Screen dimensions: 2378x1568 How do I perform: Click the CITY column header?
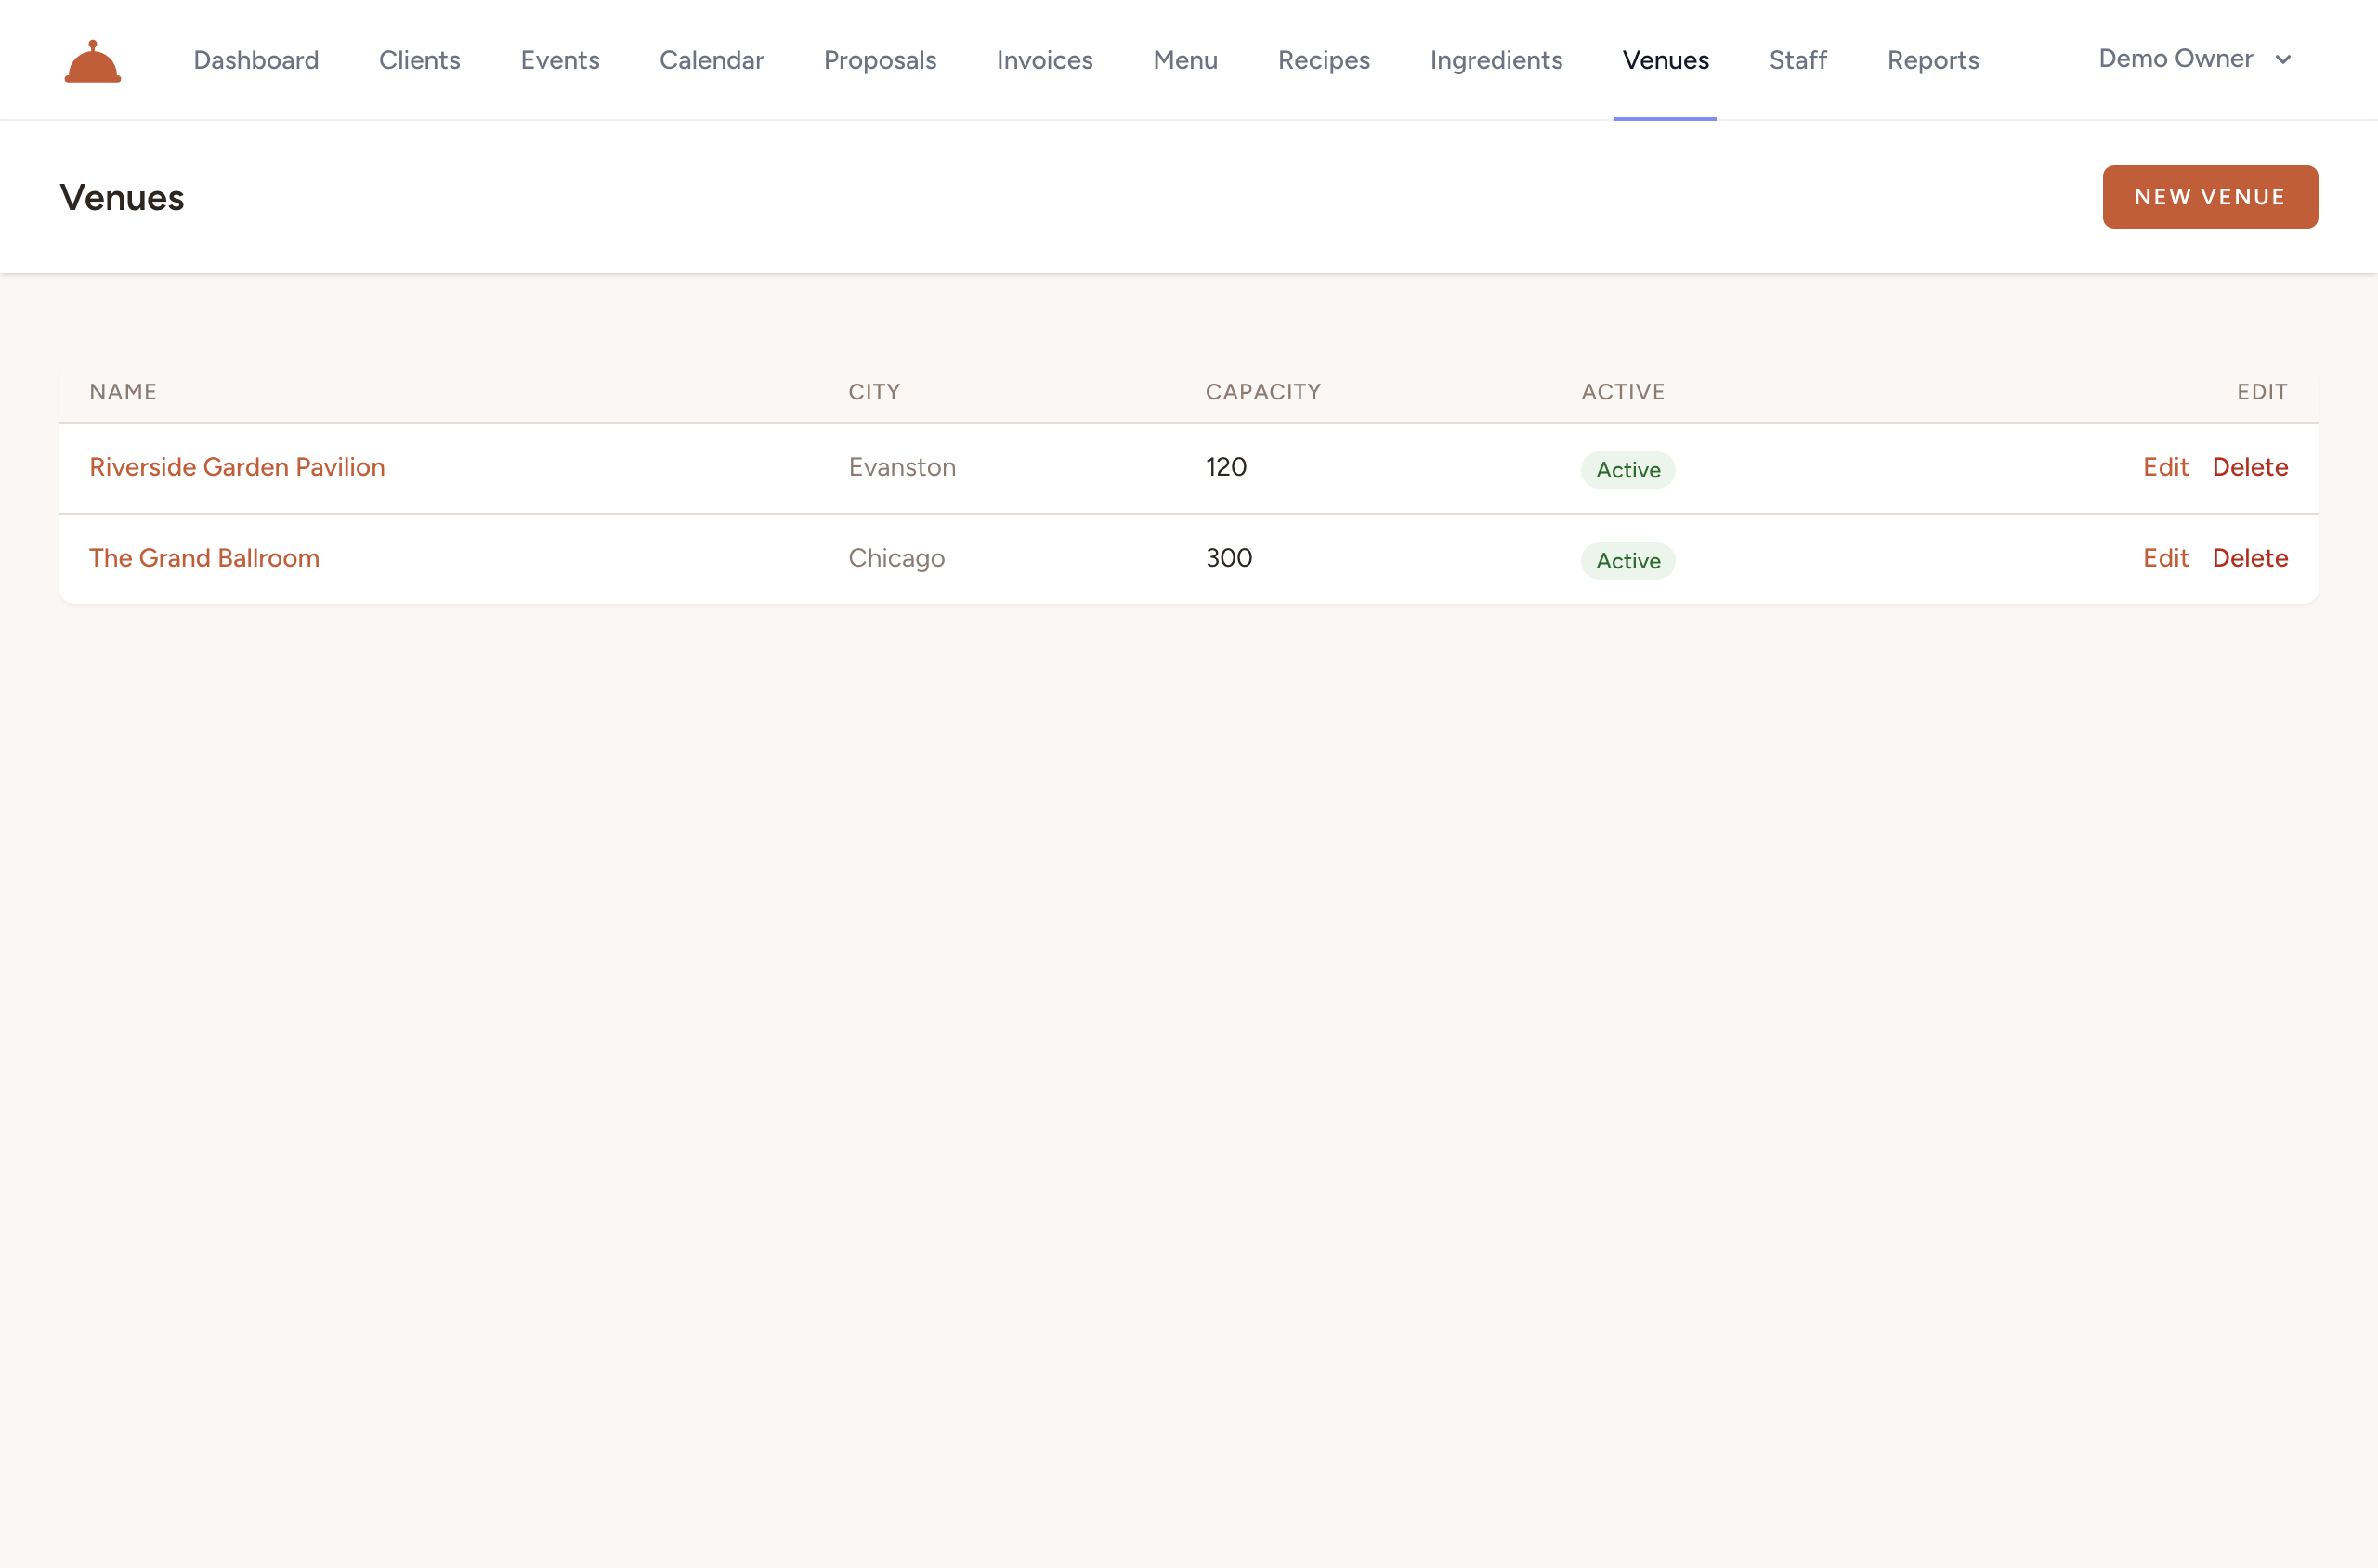pos(875,392)
